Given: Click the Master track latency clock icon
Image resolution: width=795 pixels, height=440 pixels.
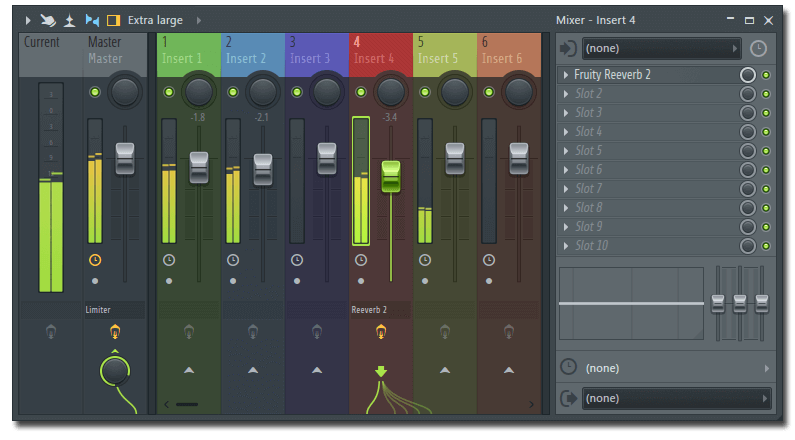Looking at the screenshot, I should [x=95, y=260].
